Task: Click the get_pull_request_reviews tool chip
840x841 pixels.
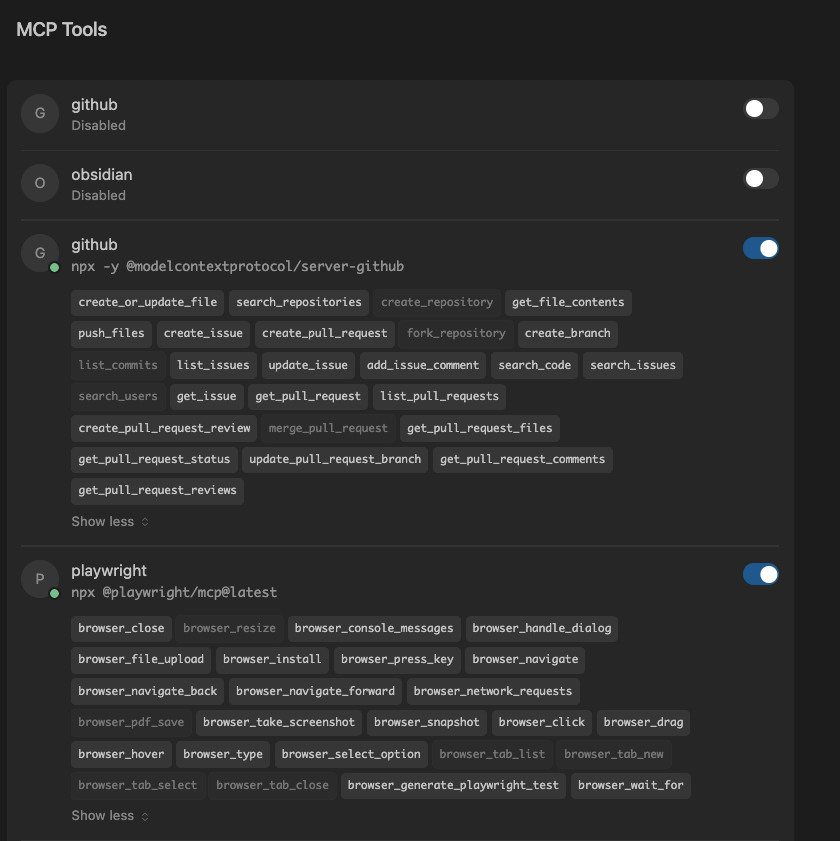Action: coord(157,490)
